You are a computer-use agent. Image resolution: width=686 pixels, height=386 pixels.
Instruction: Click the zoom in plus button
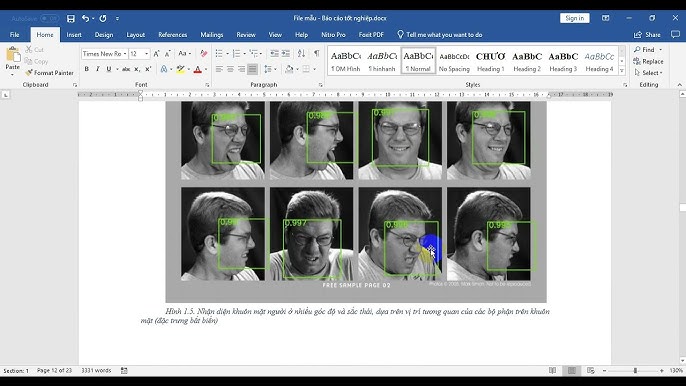pyautogui.click(x=662, y=371)
